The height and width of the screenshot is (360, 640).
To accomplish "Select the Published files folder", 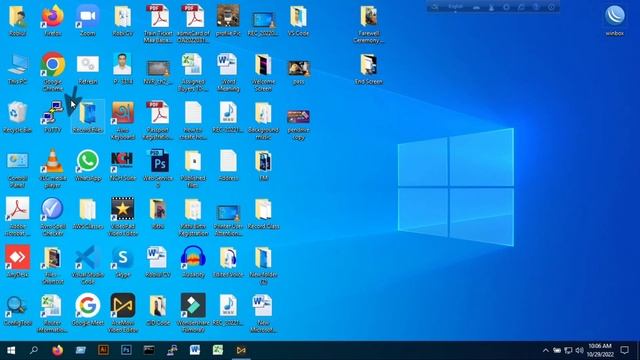I will 193,168.
